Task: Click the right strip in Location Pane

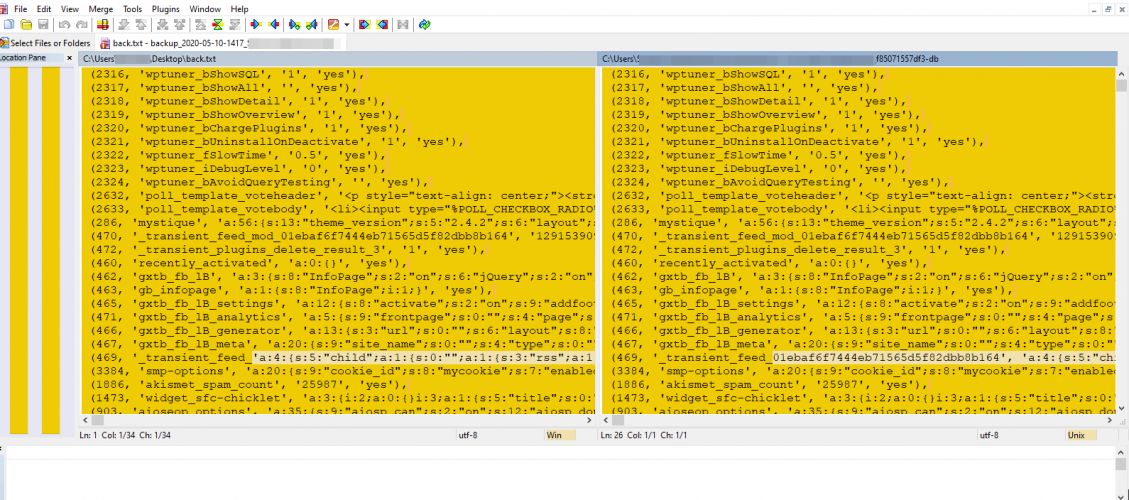Action: (50, 251)
